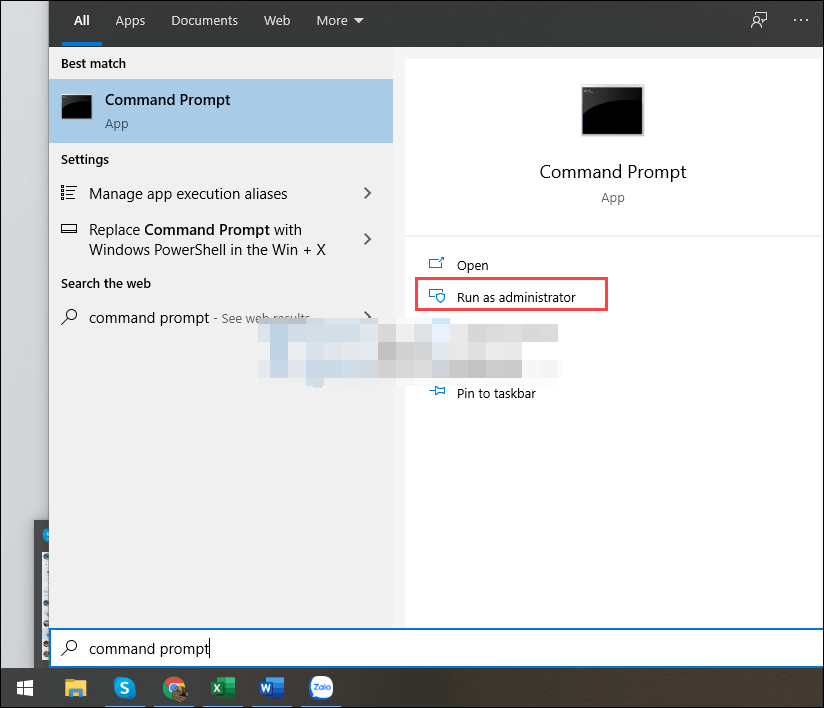Screen dimensions: 824x708
Task: Open Word from the taskbar
Action: coord(271,688)
